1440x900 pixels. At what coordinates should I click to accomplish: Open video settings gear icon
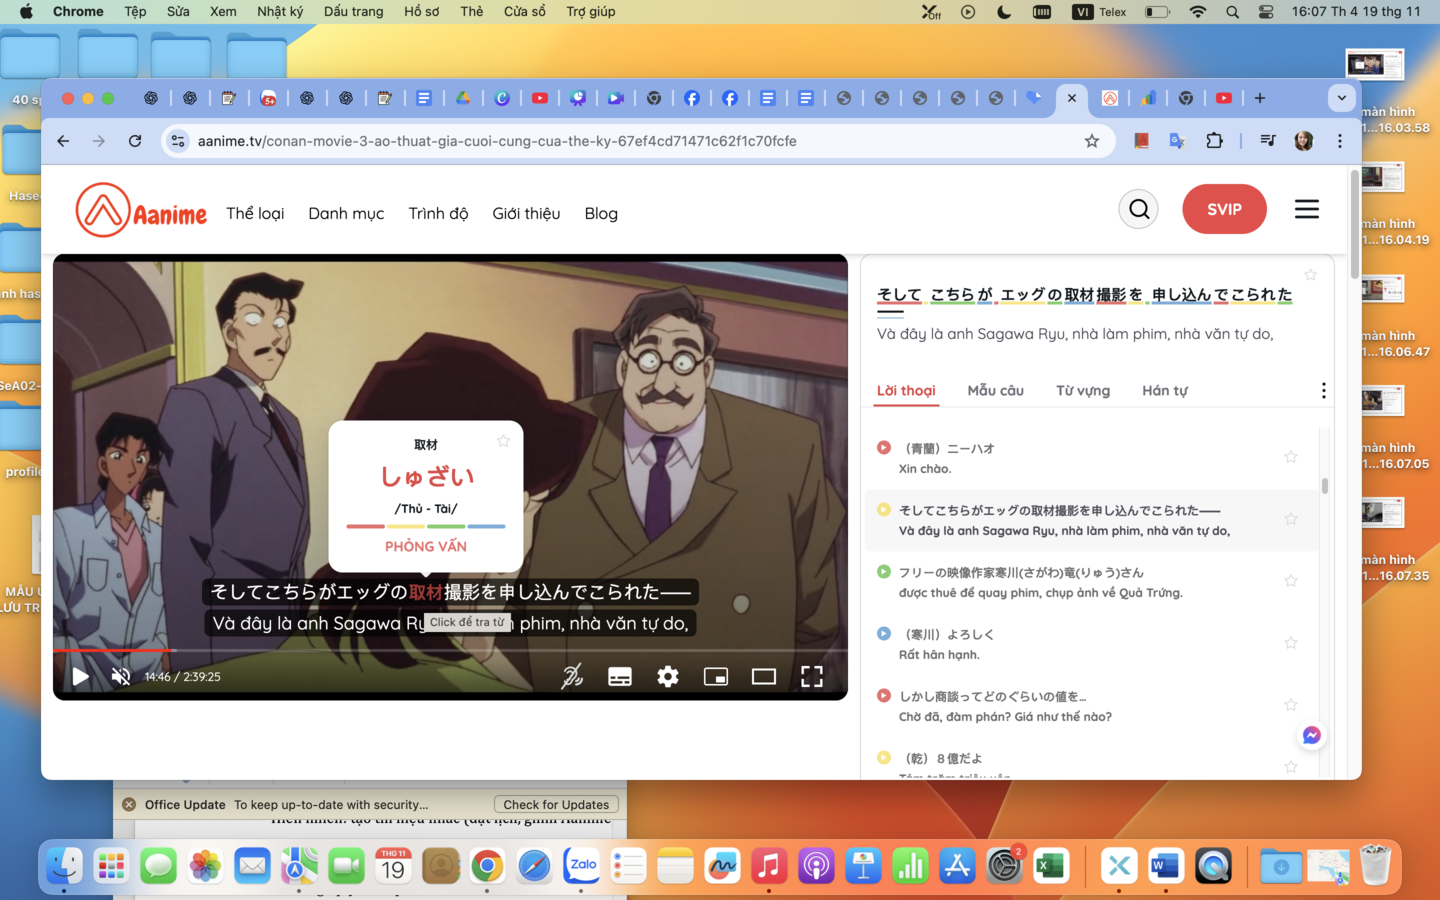(x=668, y=677)
